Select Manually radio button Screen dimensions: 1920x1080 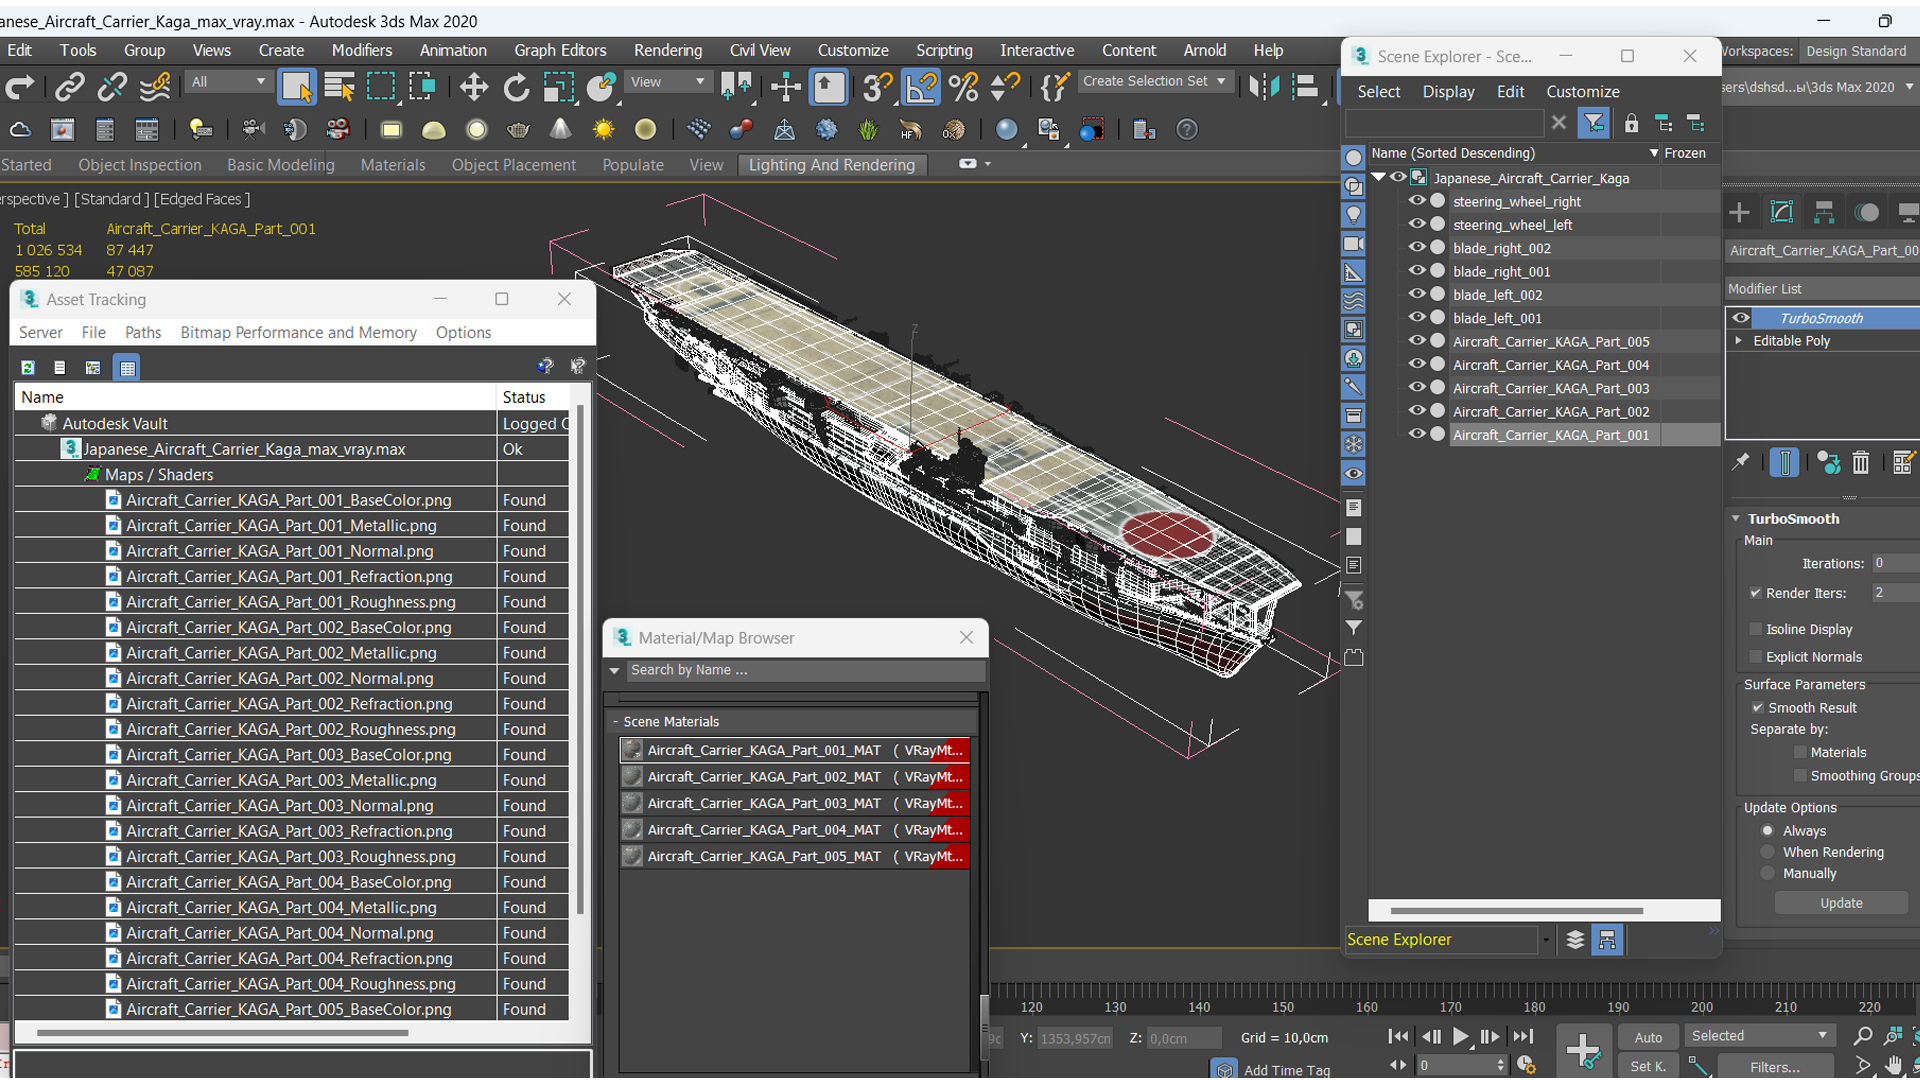[x=1767, y=873]
